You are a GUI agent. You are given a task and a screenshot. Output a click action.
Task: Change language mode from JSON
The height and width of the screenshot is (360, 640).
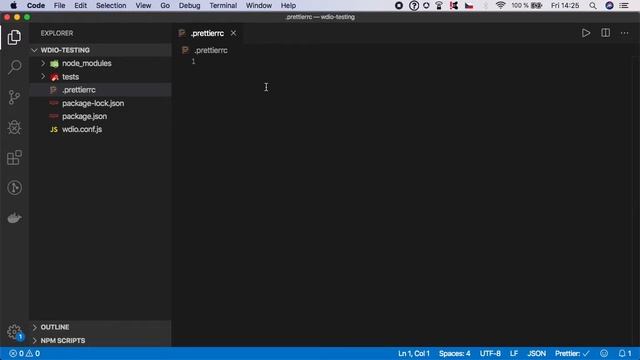536,353
